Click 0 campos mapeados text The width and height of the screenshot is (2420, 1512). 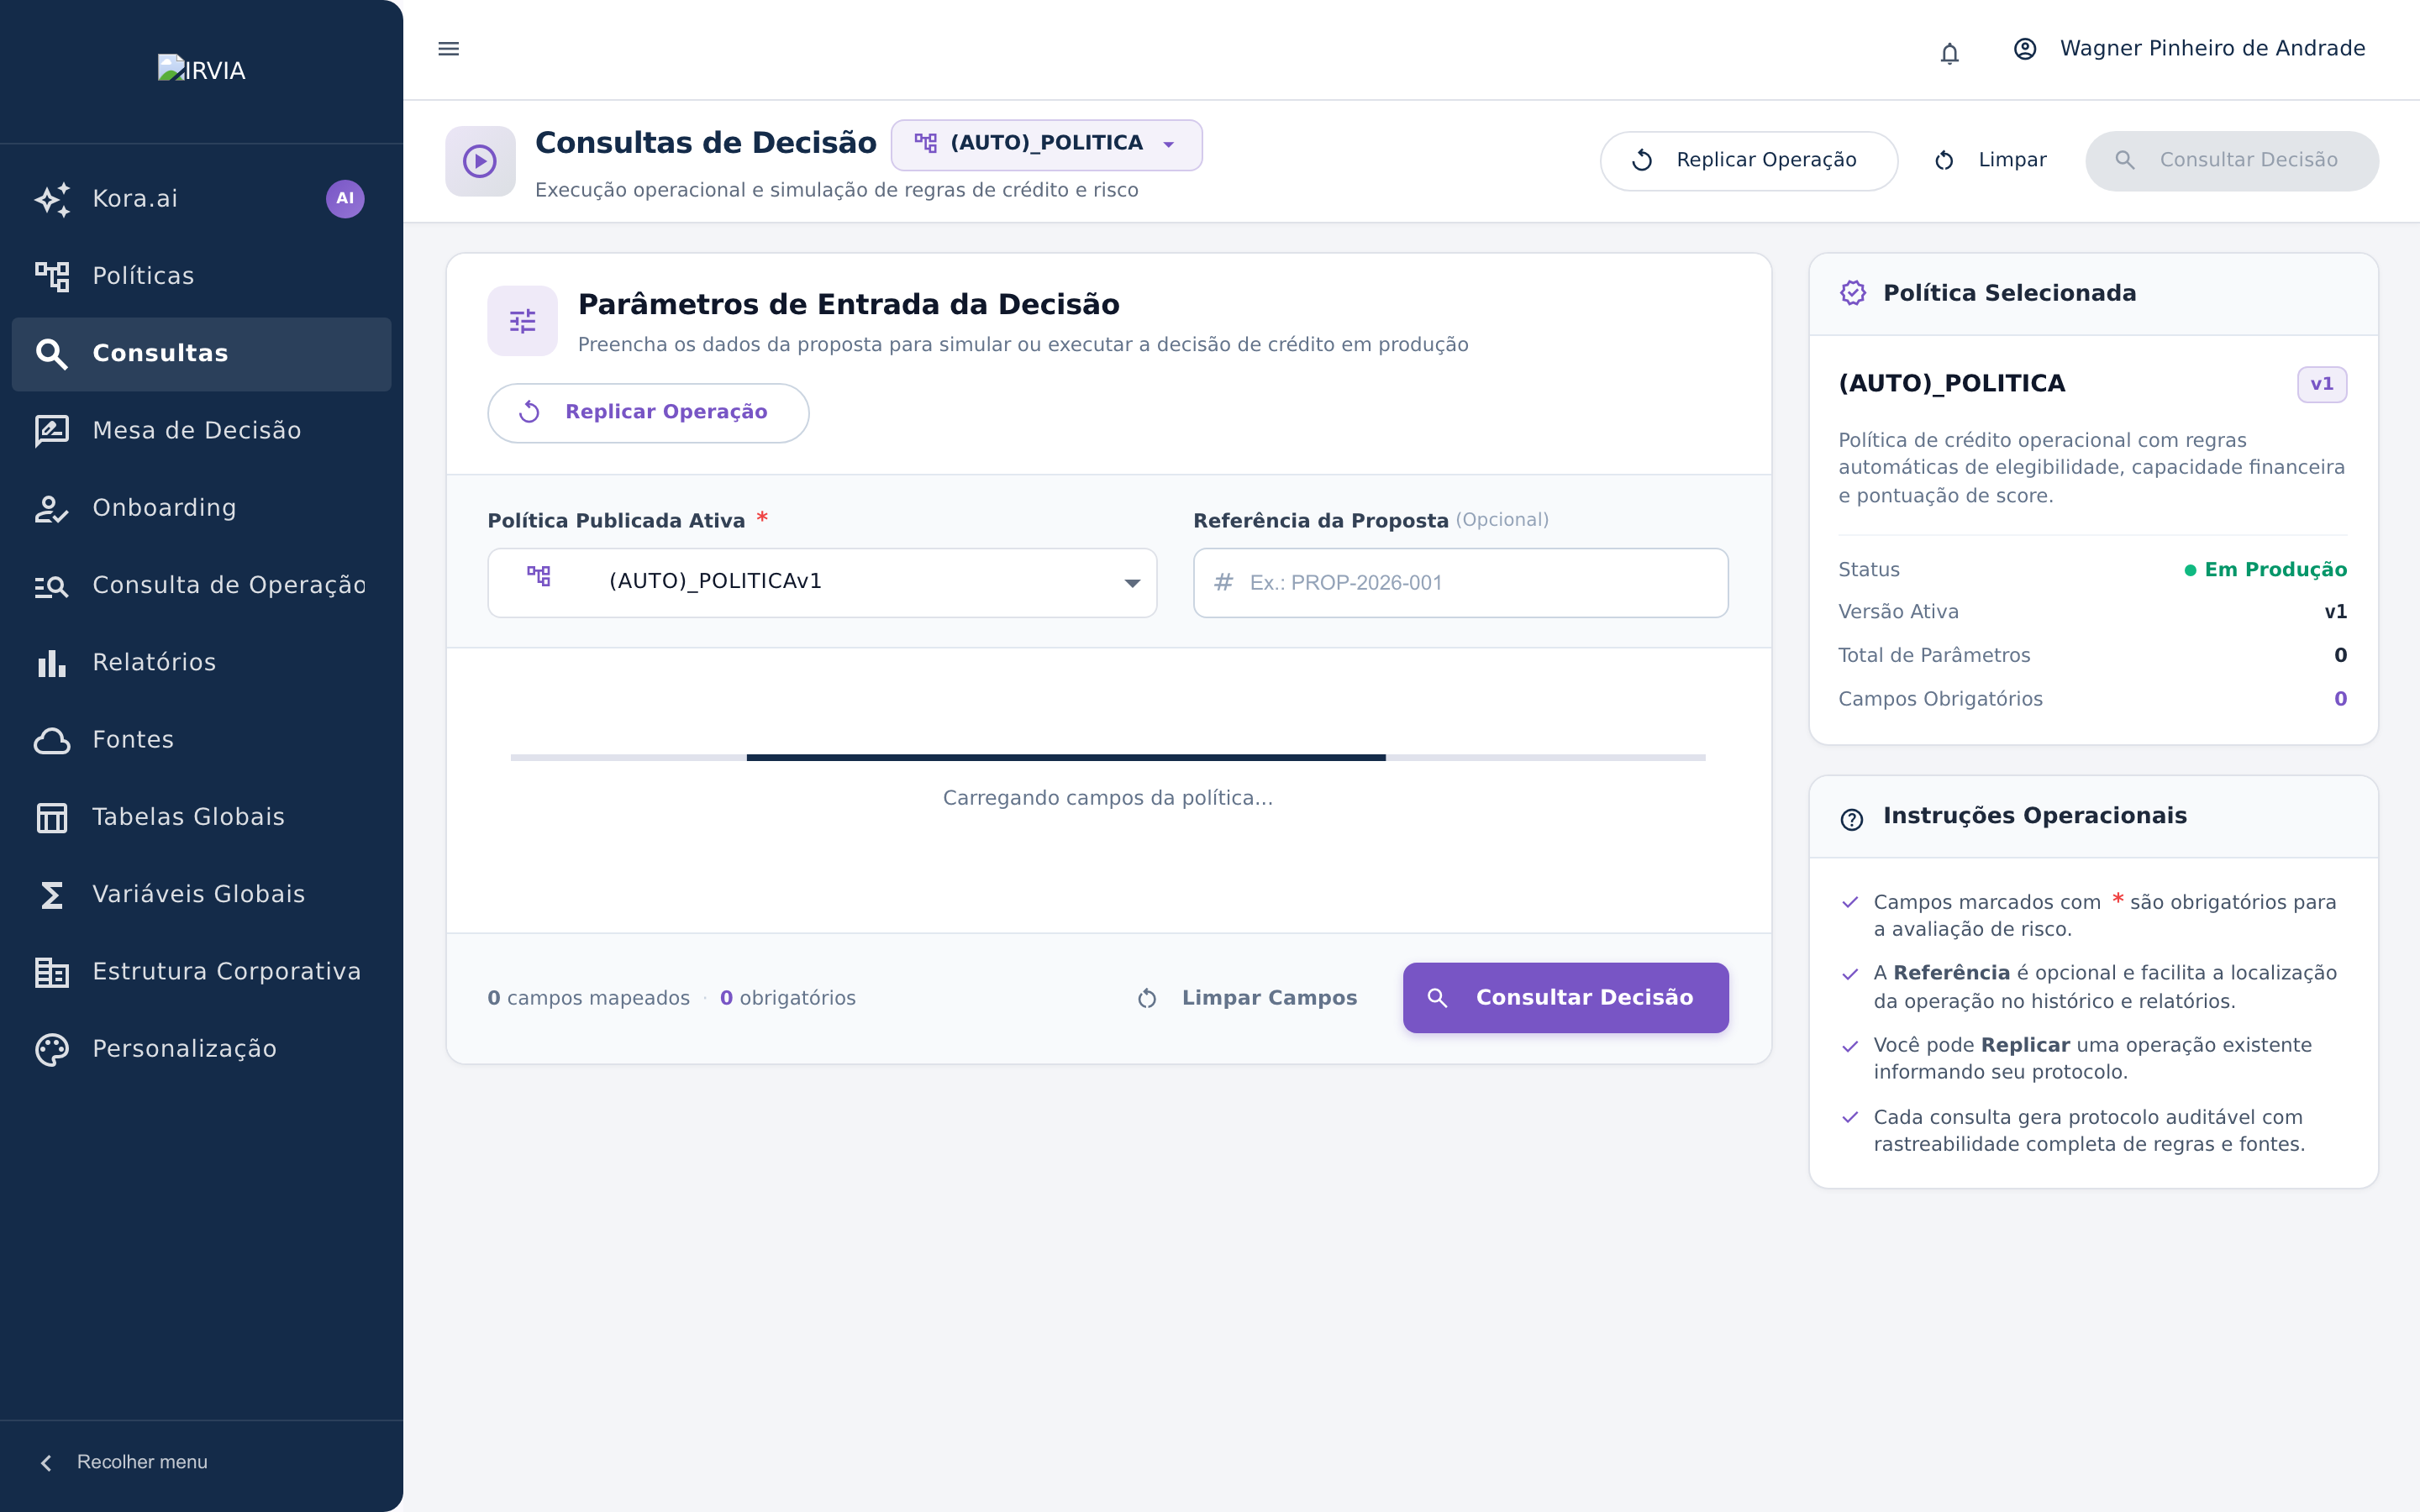click(x=588, y=998)
